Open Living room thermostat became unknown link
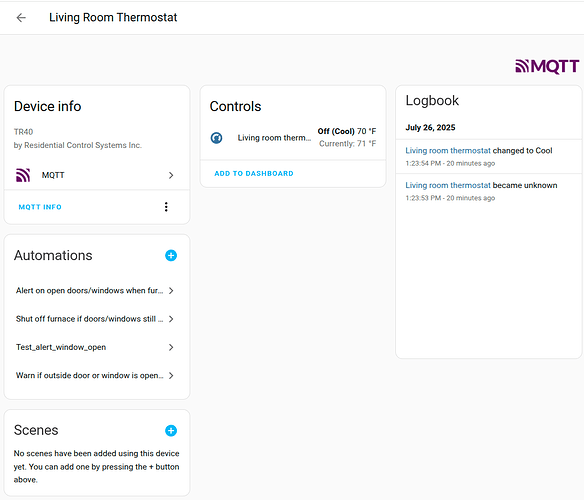 (x=448, y=185)
